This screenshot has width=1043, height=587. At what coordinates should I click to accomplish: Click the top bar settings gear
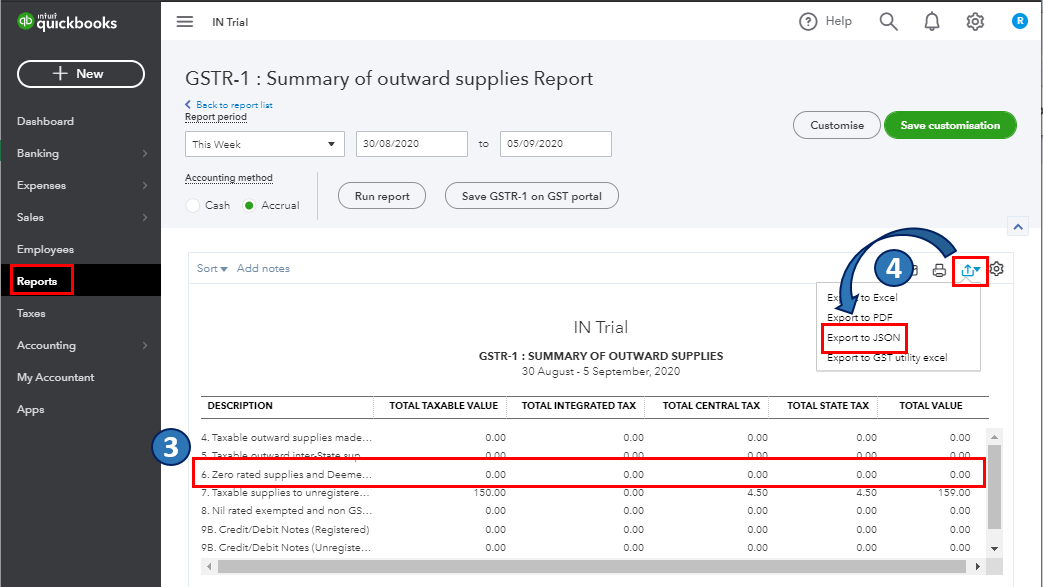pyautogui.click(x=975, y=22)
